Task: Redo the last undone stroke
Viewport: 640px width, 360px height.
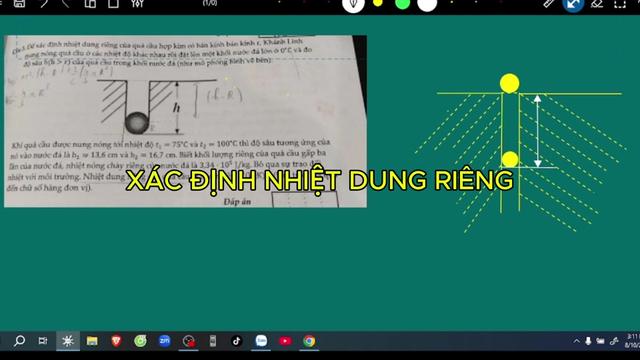Action: pyautogui.click(x=65, y=4)
